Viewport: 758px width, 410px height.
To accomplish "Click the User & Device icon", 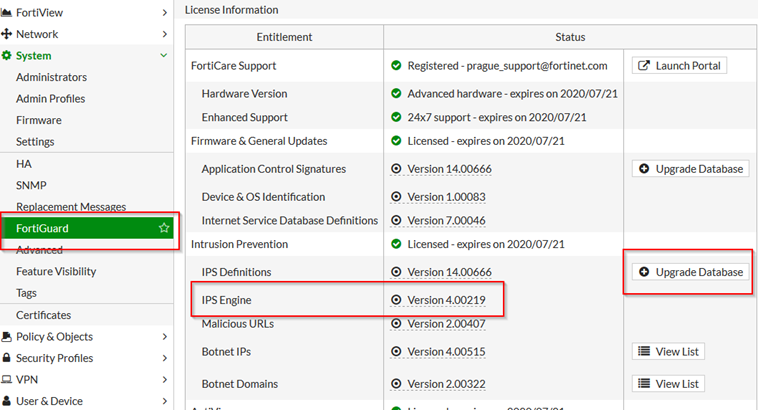I will pyautogui.click(x=7, y=401).
